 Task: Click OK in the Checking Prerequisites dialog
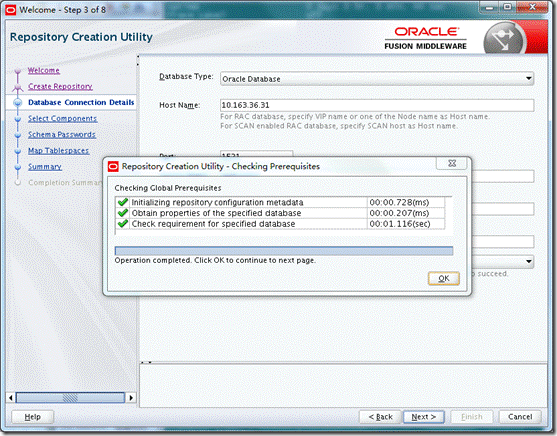[x=443, y=278]
